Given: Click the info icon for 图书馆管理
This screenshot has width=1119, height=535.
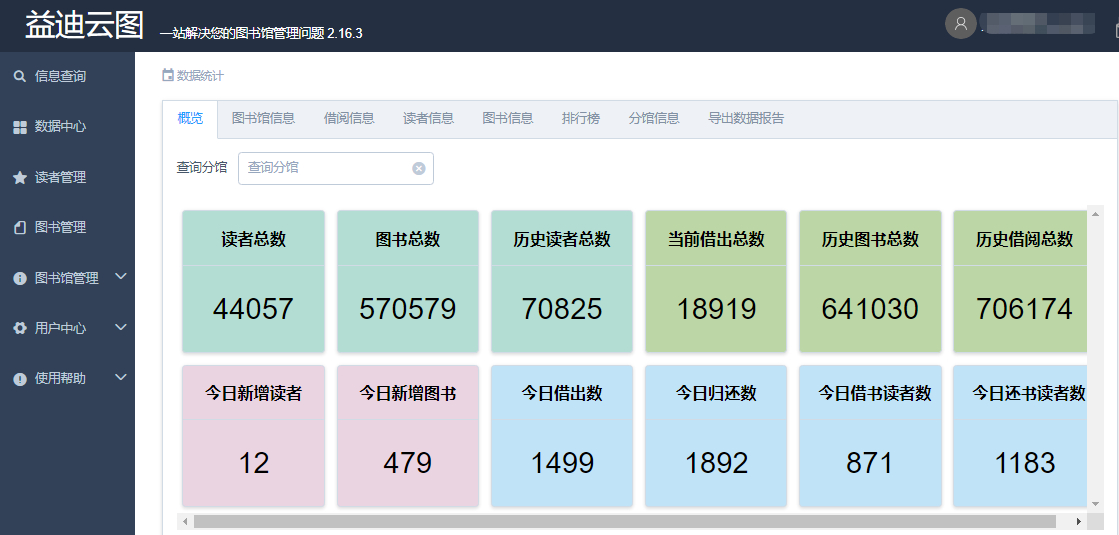Looking at the screenshot, I should click(19, 278).
